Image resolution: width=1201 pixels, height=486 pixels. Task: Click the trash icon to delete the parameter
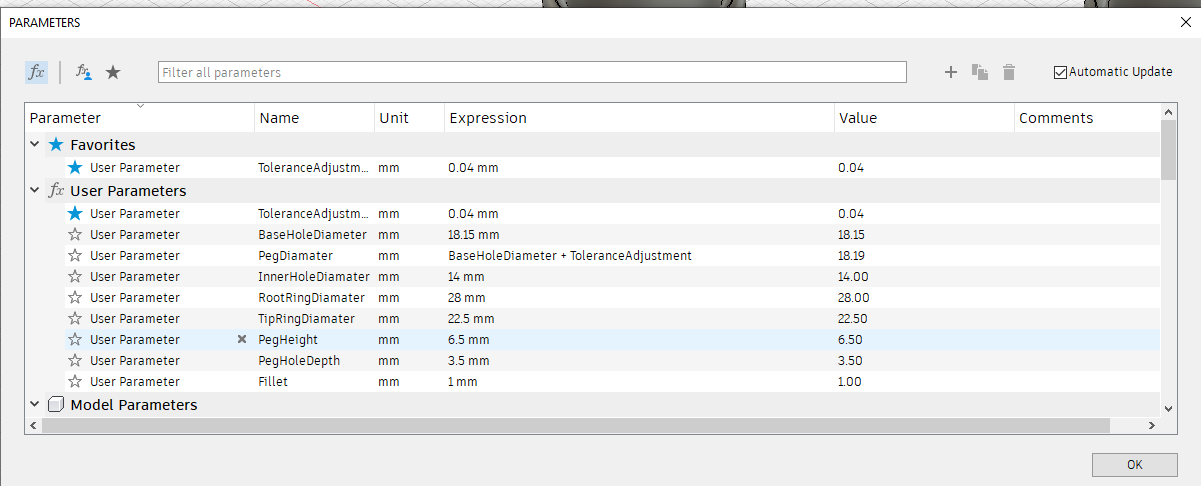(1009, 72)
